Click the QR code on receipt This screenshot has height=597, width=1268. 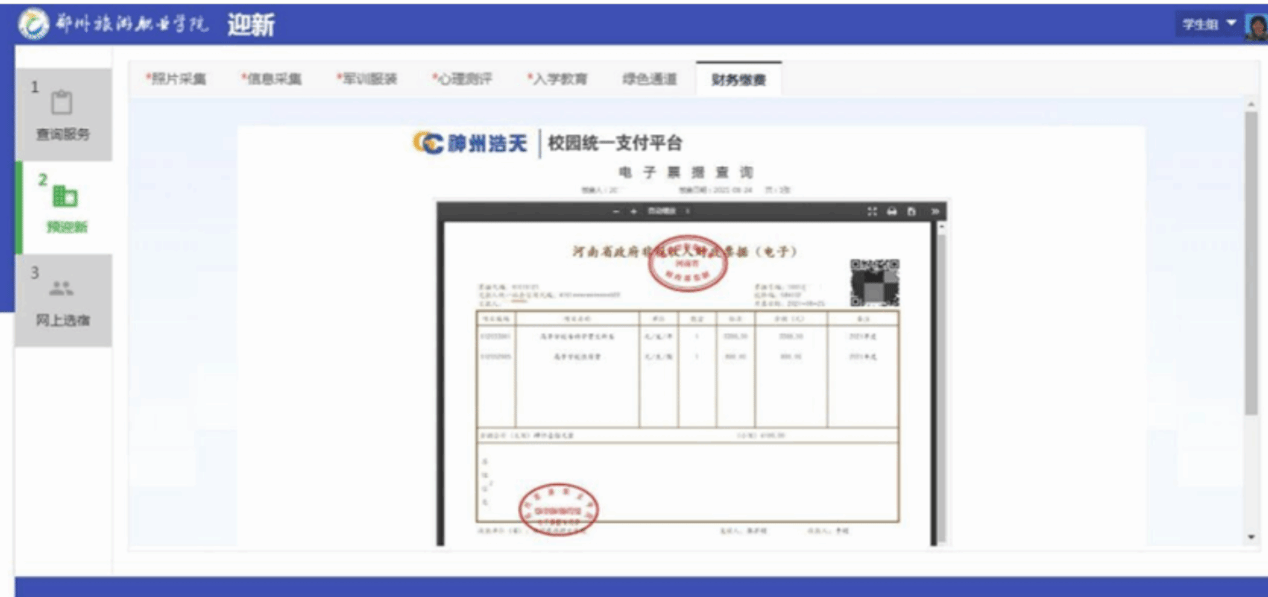point(874,282)
